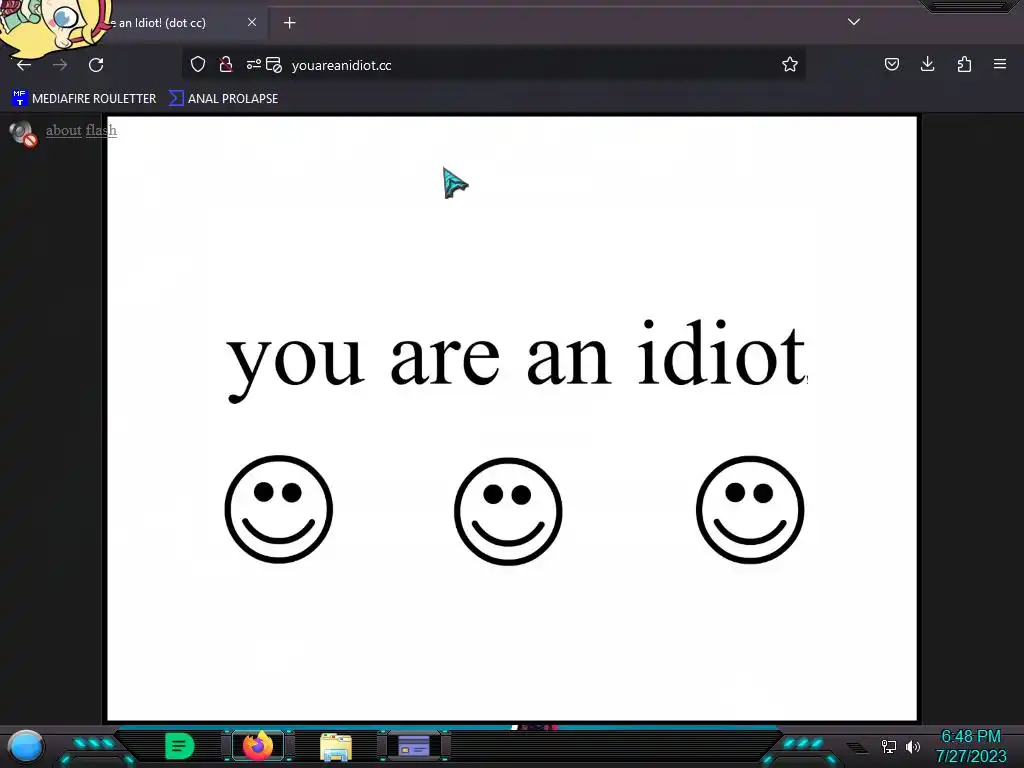This screenshot has height=768, width=1024.
Task: Show hidden system tray icons
Action: click(857, 748)
